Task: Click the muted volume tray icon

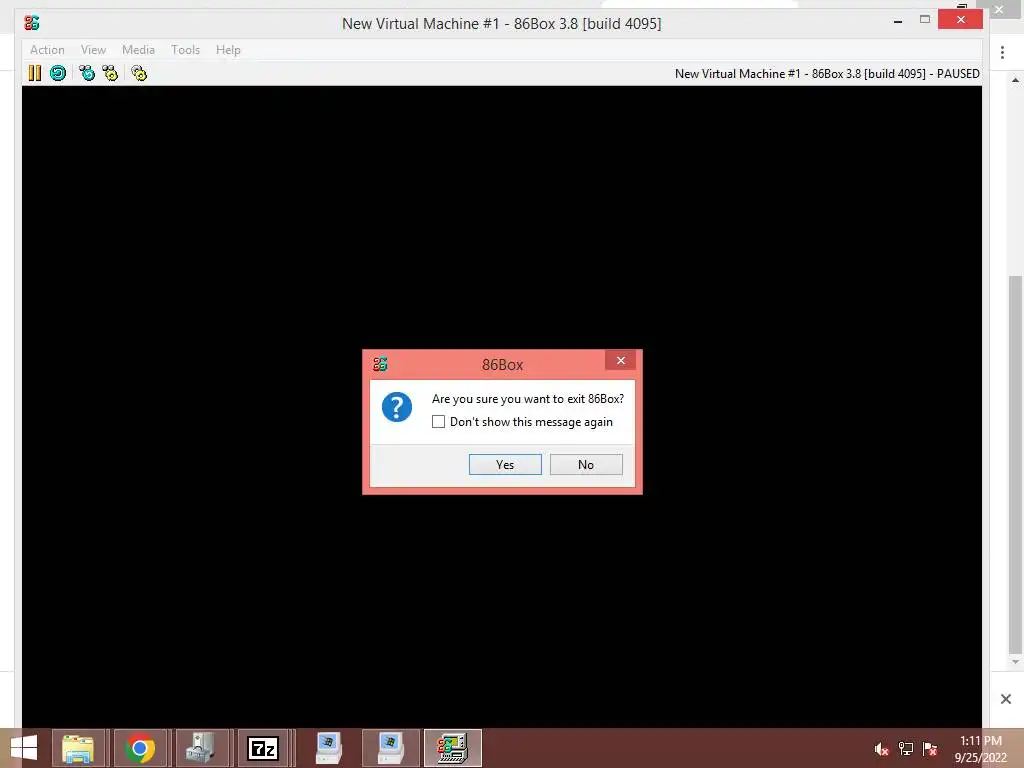Action: [x=881, y=749]
